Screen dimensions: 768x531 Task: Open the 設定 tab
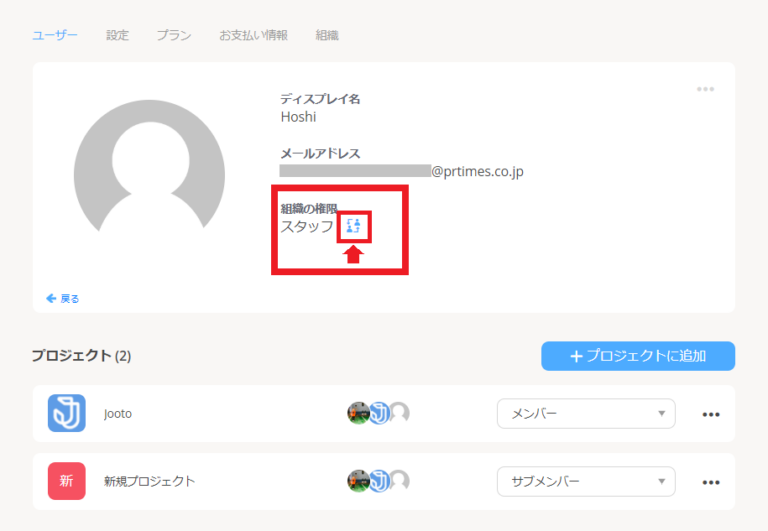click(118, 35)
